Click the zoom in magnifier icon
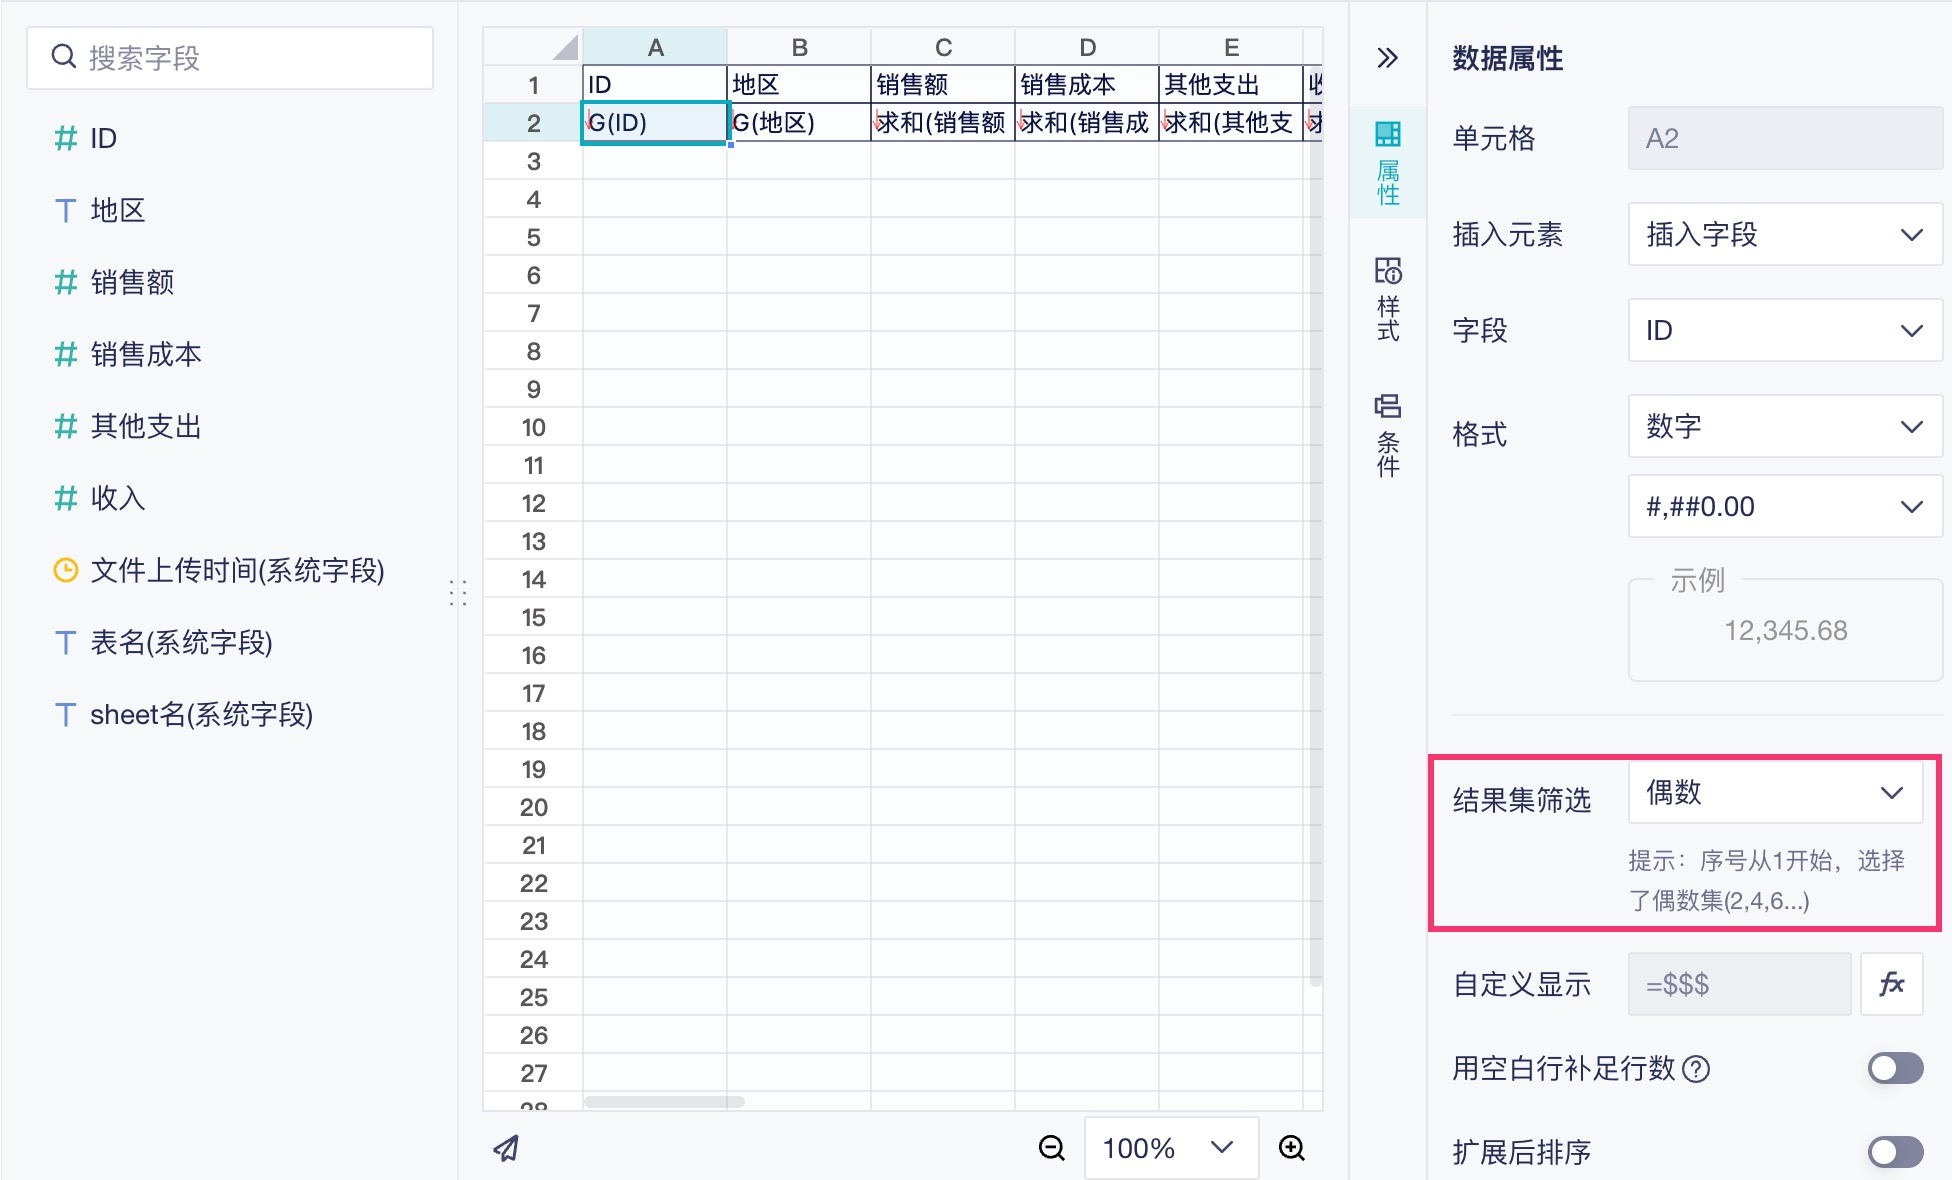The image size is (1952, 1180). [x=1292, y=1148]
